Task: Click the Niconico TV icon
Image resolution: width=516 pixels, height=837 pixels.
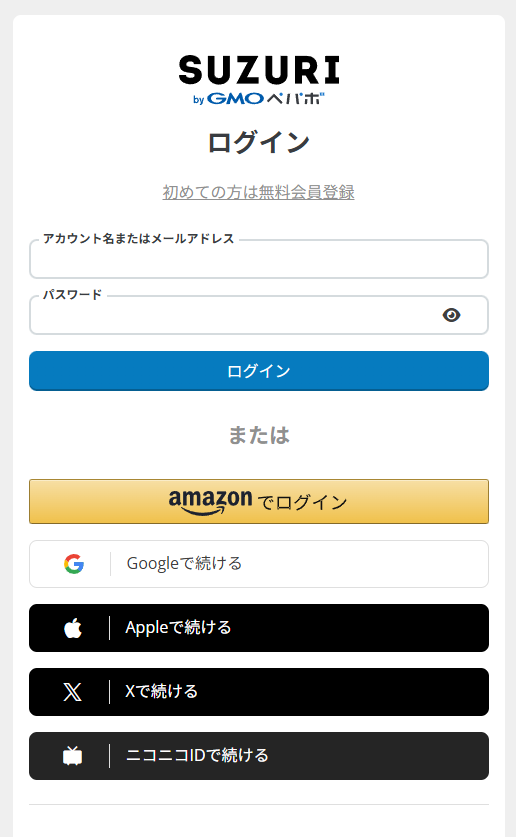Action: pos(73,755)
